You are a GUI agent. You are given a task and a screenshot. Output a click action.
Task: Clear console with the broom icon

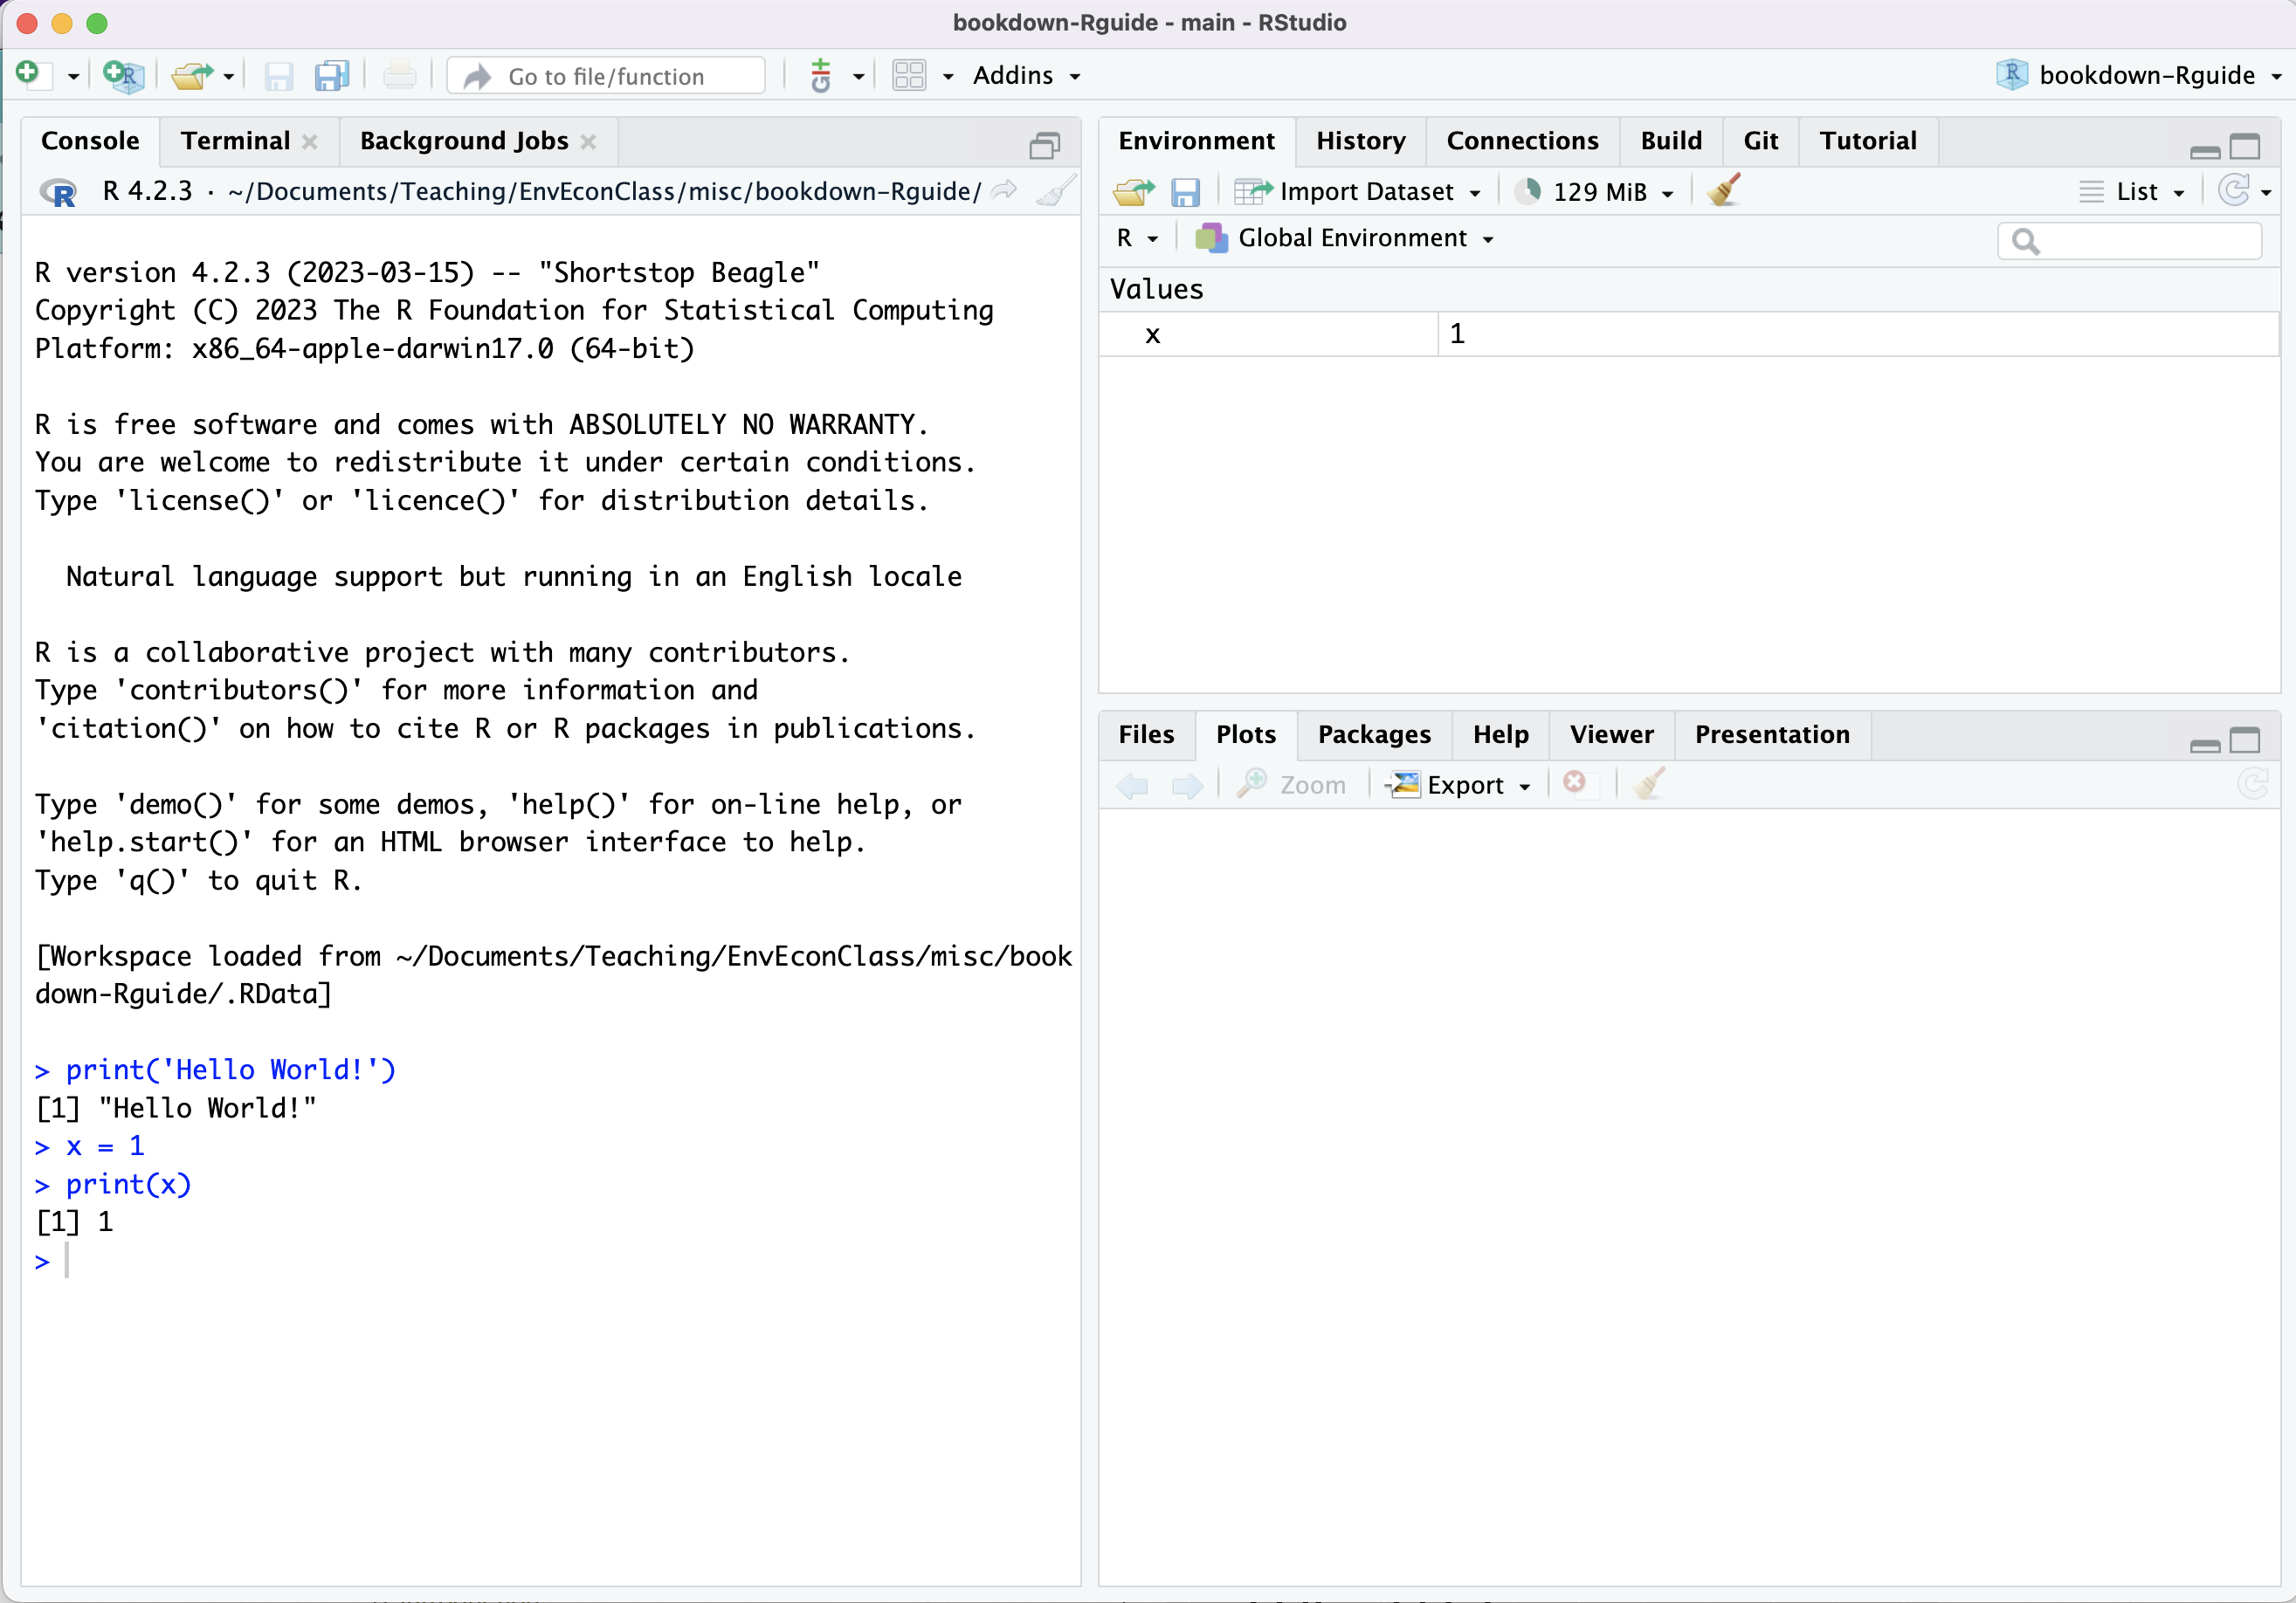pos(1056,191)
